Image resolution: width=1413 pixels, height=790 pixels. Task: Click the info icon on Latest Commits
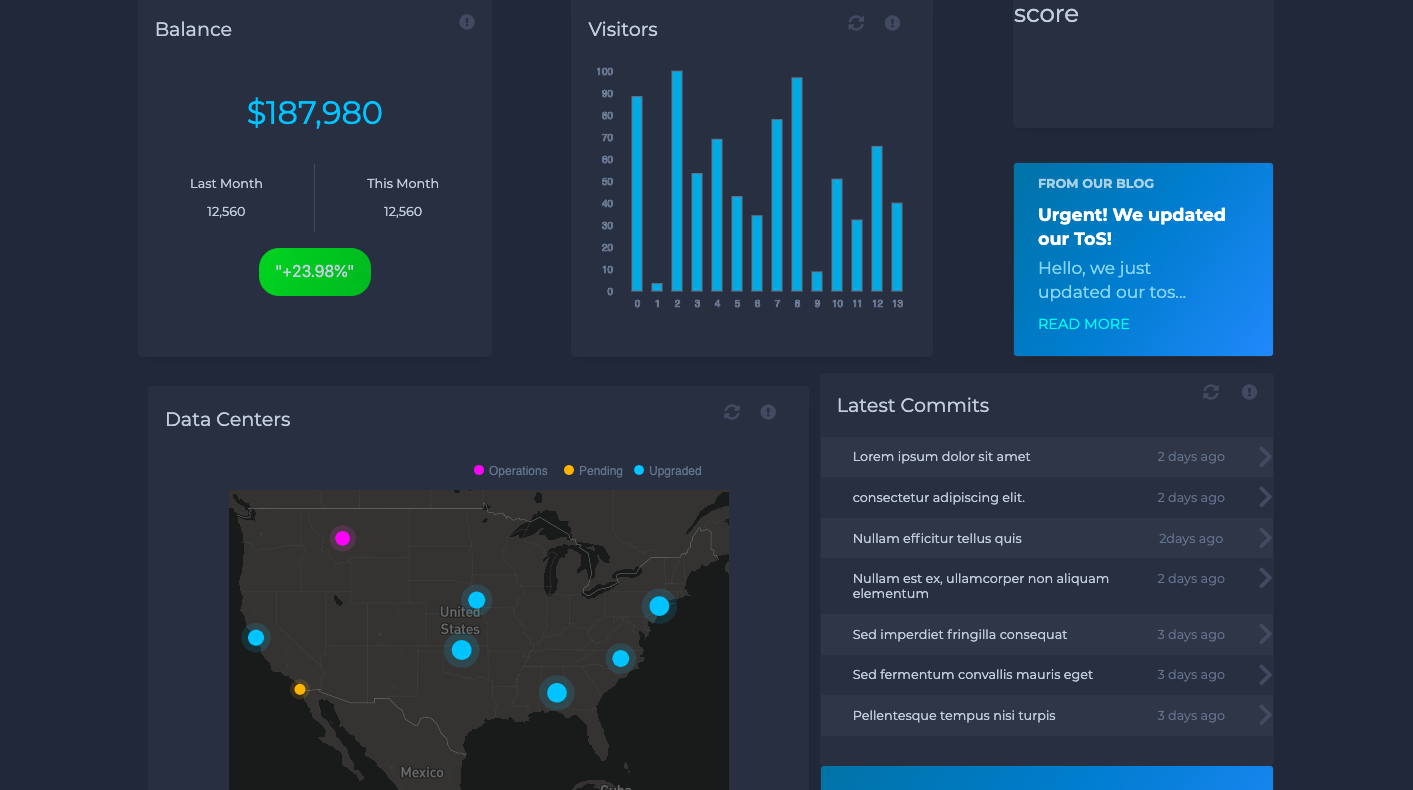[1249, 392]
